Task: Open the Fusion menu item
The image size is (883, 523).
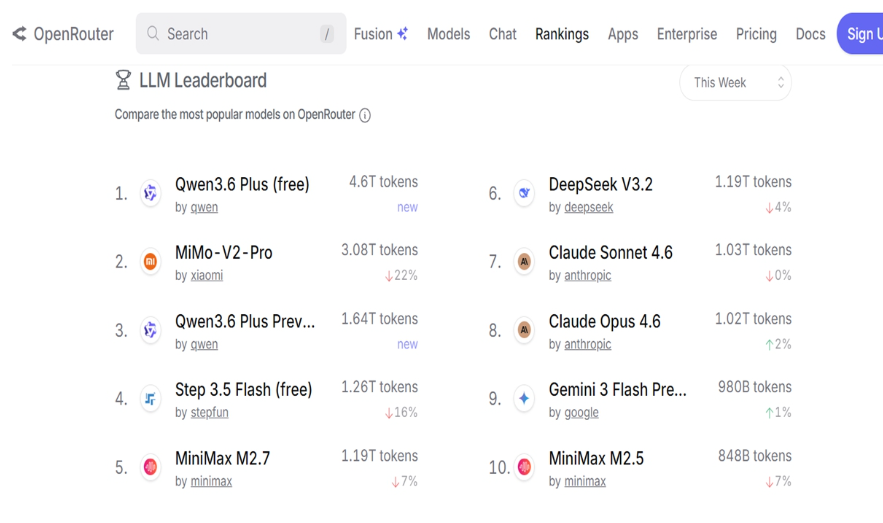Action: click(380, 34)
